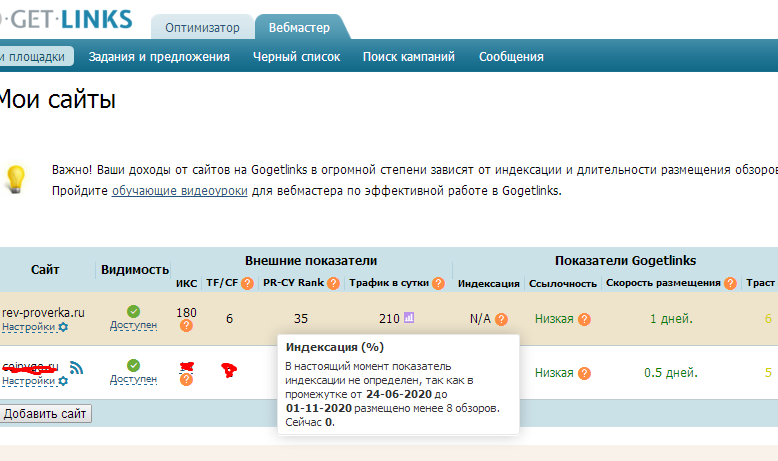
Task: Click PR-CY Rank value 35
Action: (x=301, y=319)
